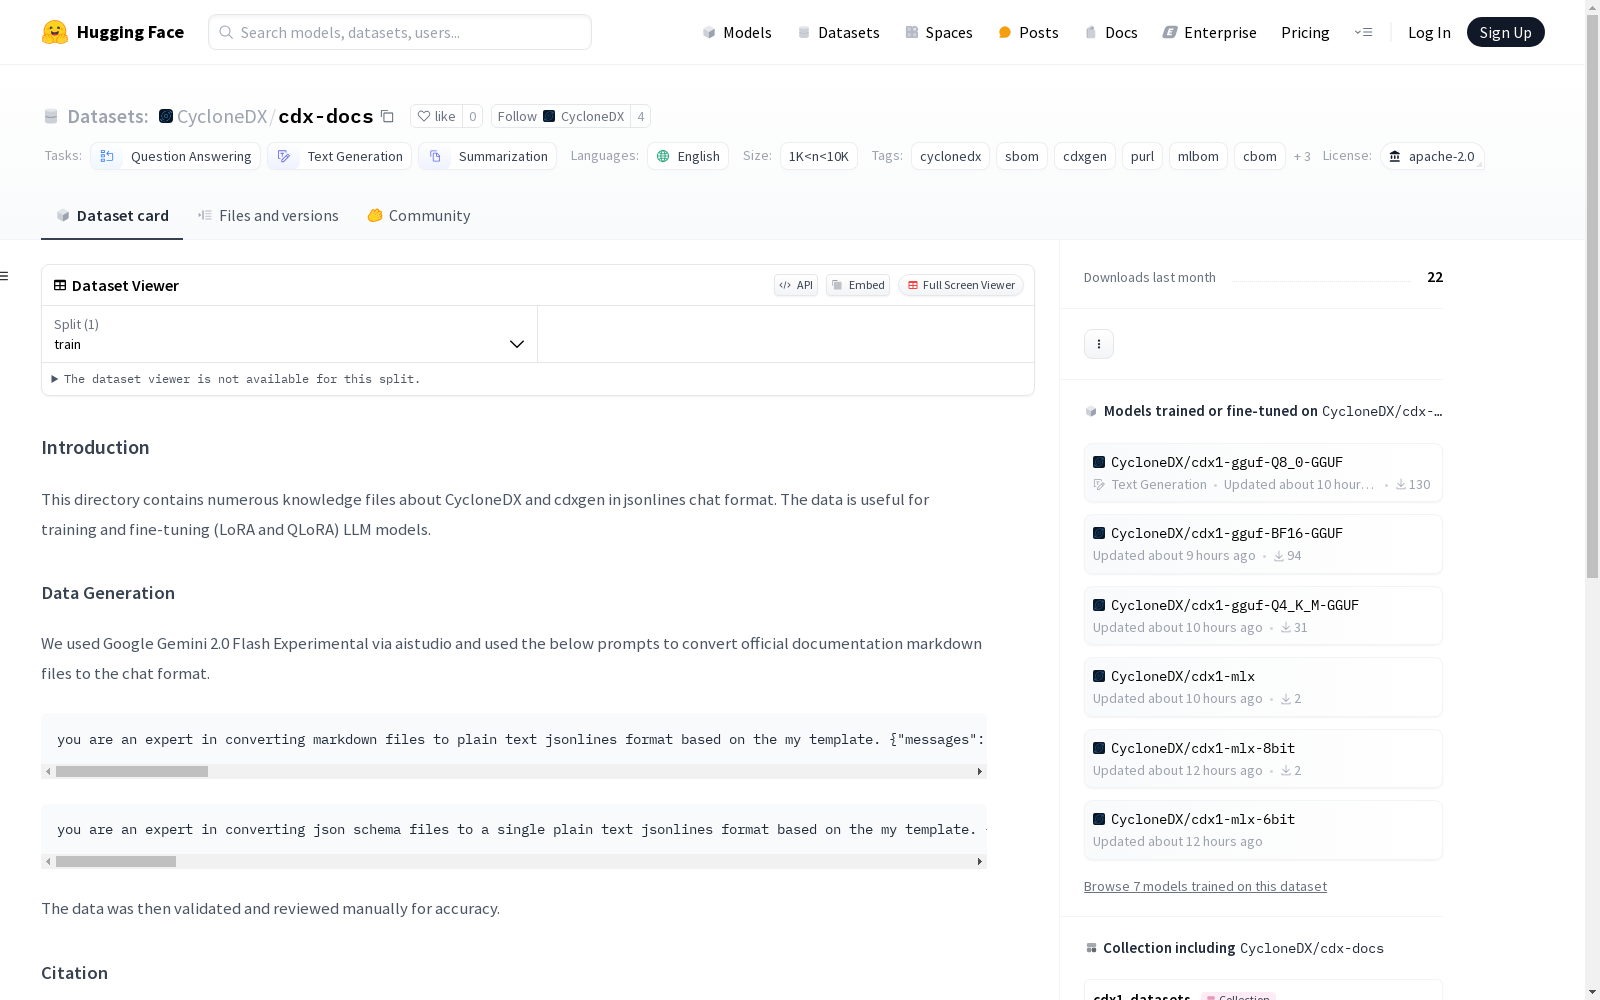The image size is (1600, 1000).
Task: Expand the +3 more tags
Action: click(1302, 156)
